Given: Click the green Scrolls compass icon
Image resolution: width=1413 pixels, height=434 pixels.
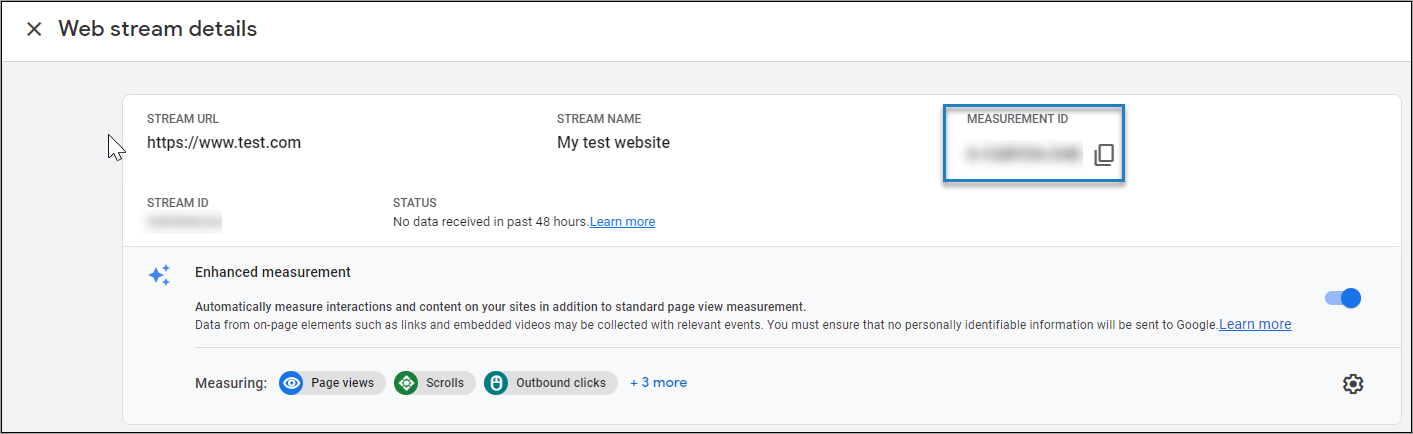Looking at the screenshot, I should point(406,383).
